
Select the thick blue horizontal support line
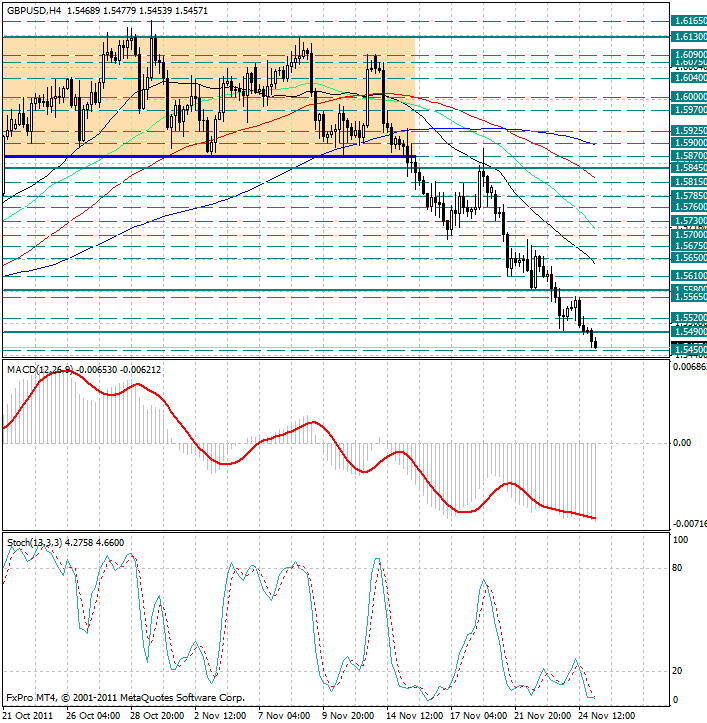200,157
